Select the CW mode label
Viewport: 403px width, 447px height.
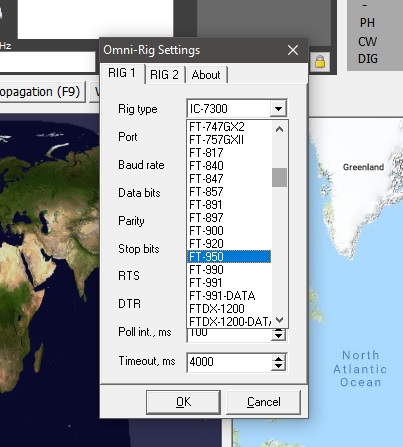[367, 41]
